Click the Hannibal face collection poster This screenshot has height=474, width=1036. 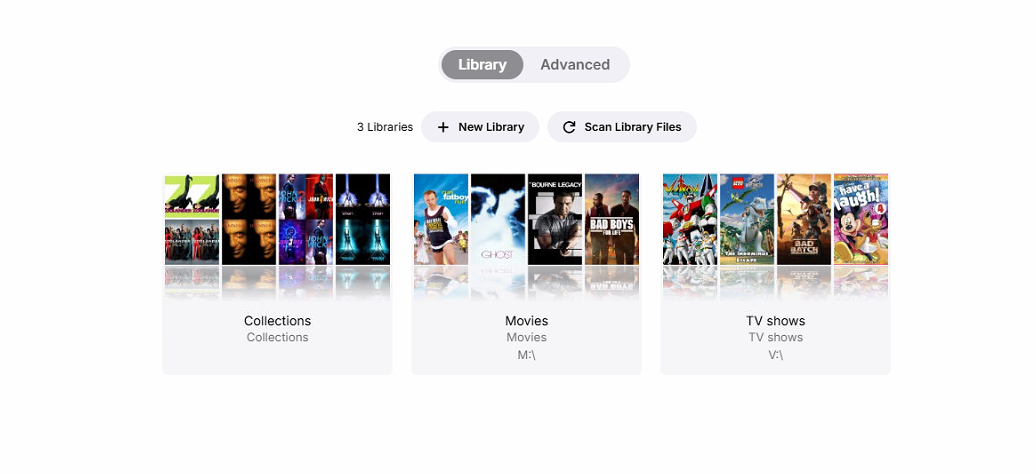click(249, 219)
